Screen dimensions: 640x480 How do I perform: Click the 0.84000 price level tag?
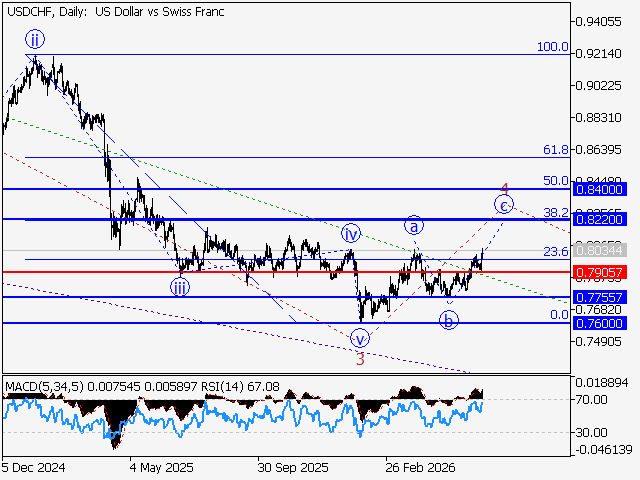[600, 189]
